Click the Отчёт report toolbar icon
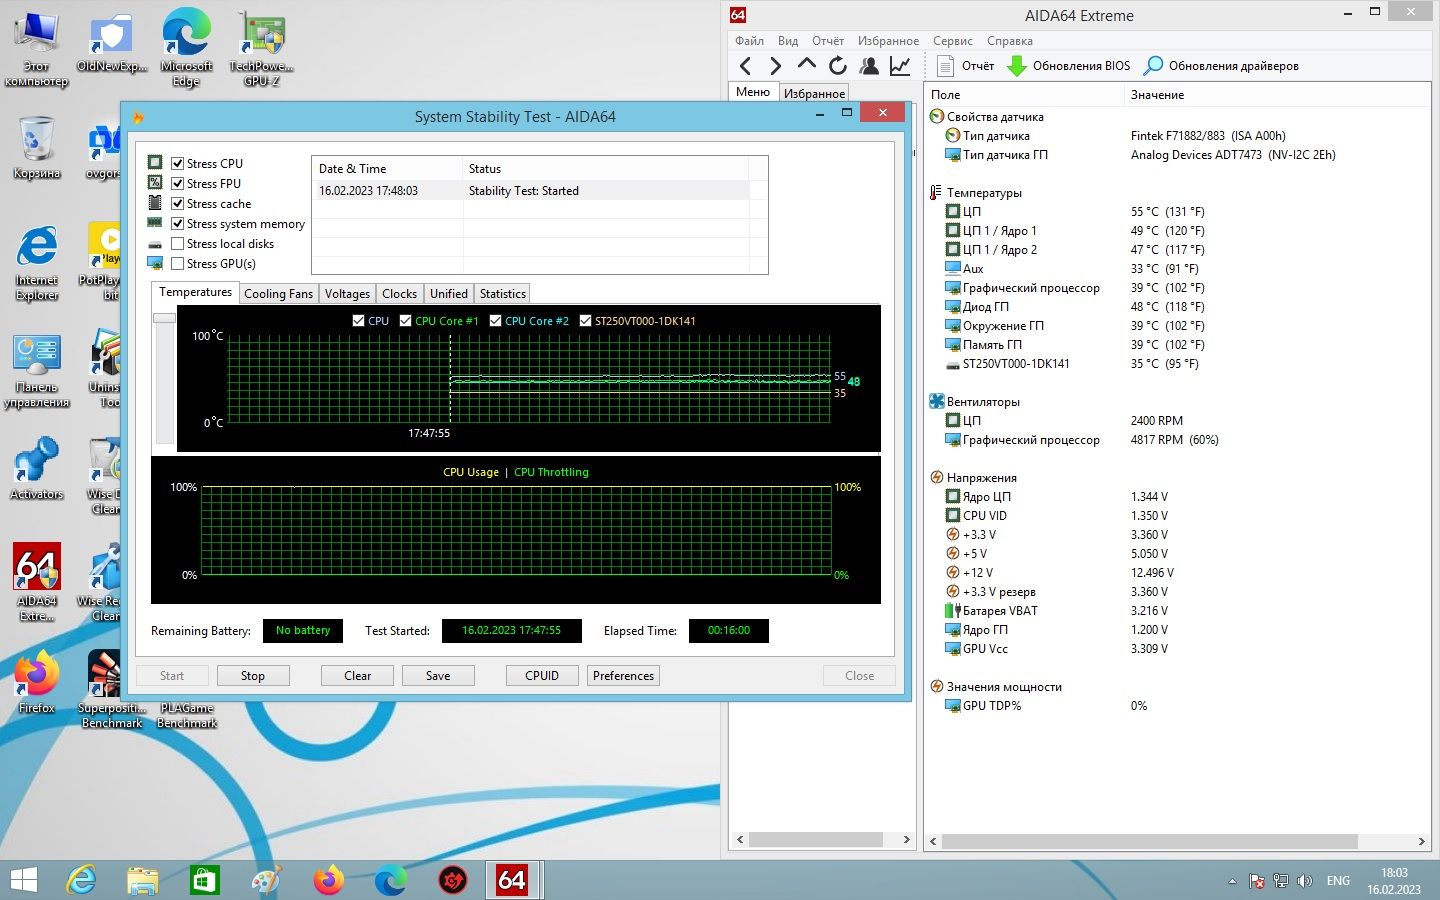Image resolution: width=1440 pixels, height=900 pixels. (x=966, y=66)
